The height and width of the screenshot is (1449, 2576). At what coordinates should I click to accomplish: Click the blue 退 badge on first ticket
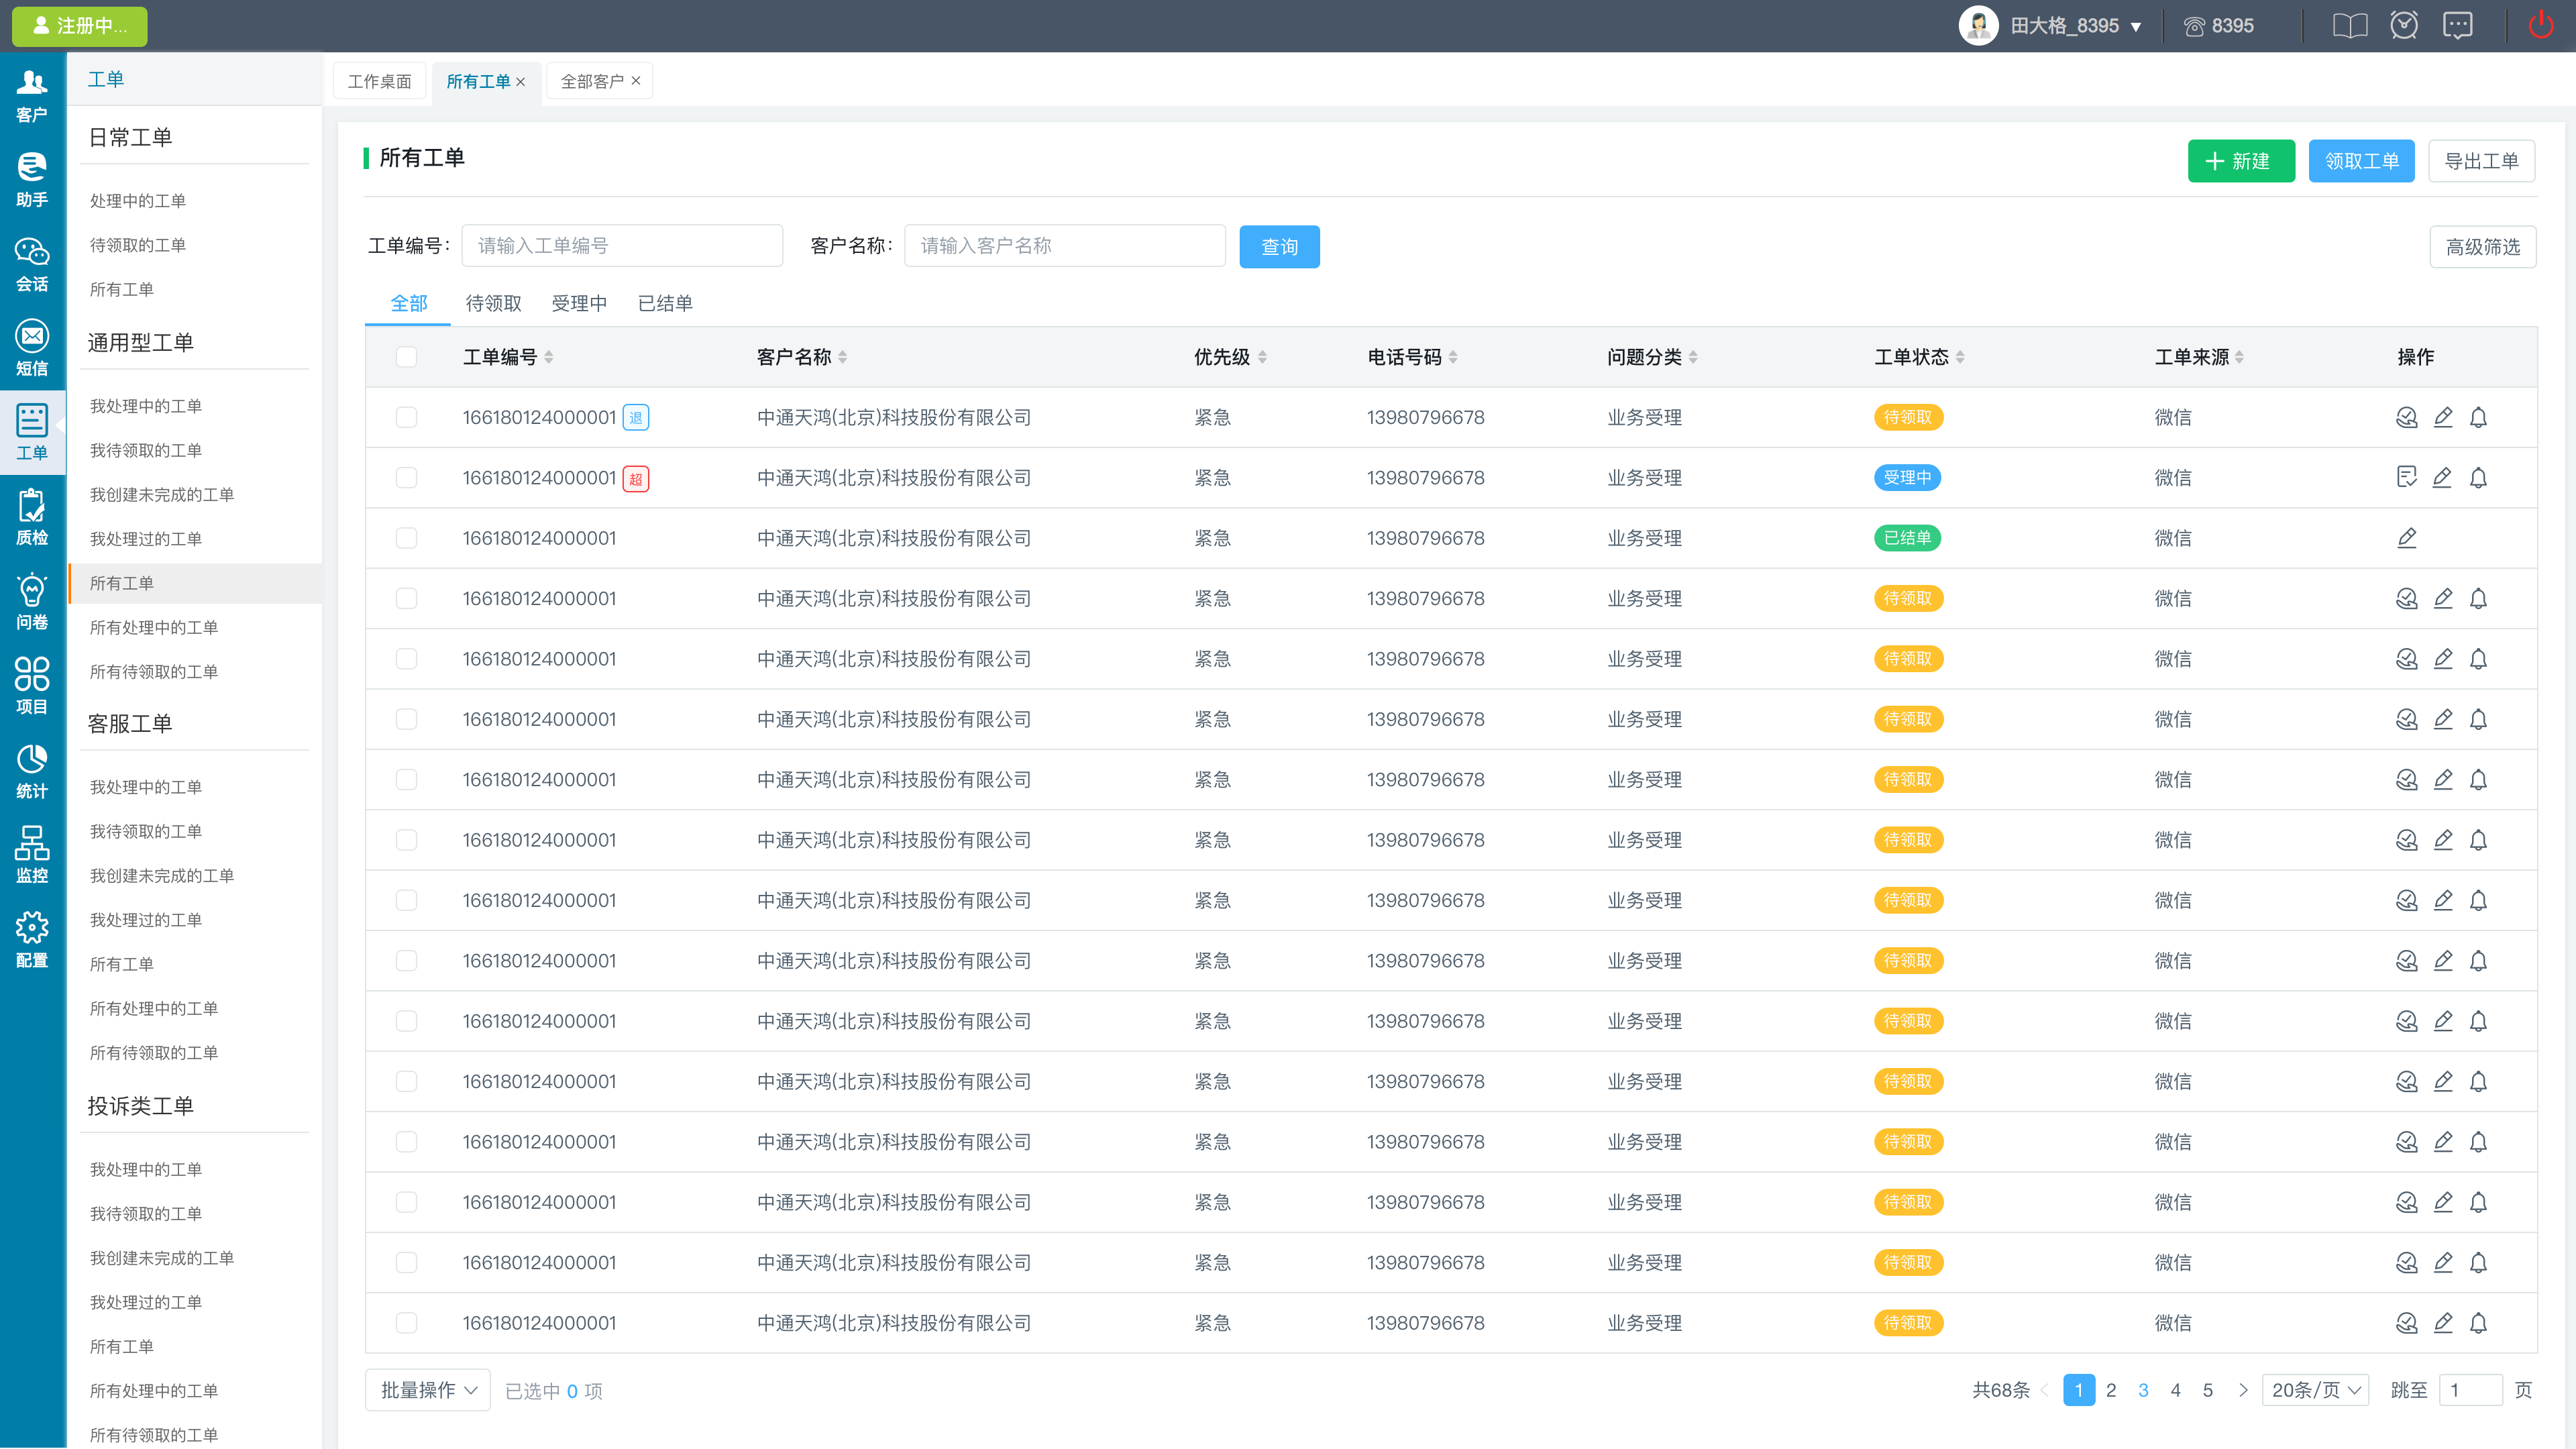coord(636,418)
